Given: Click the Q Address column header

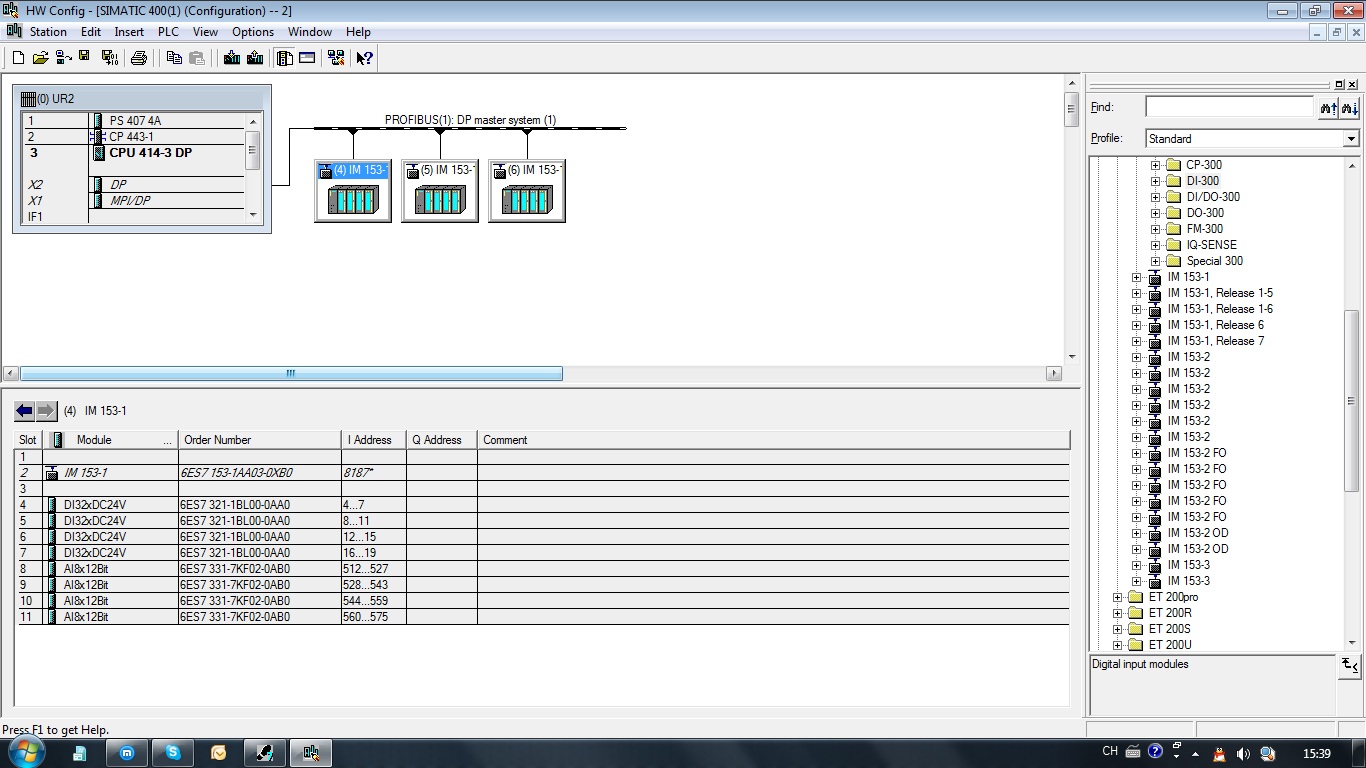Looking at the screenshot, I should coord(441,440).
